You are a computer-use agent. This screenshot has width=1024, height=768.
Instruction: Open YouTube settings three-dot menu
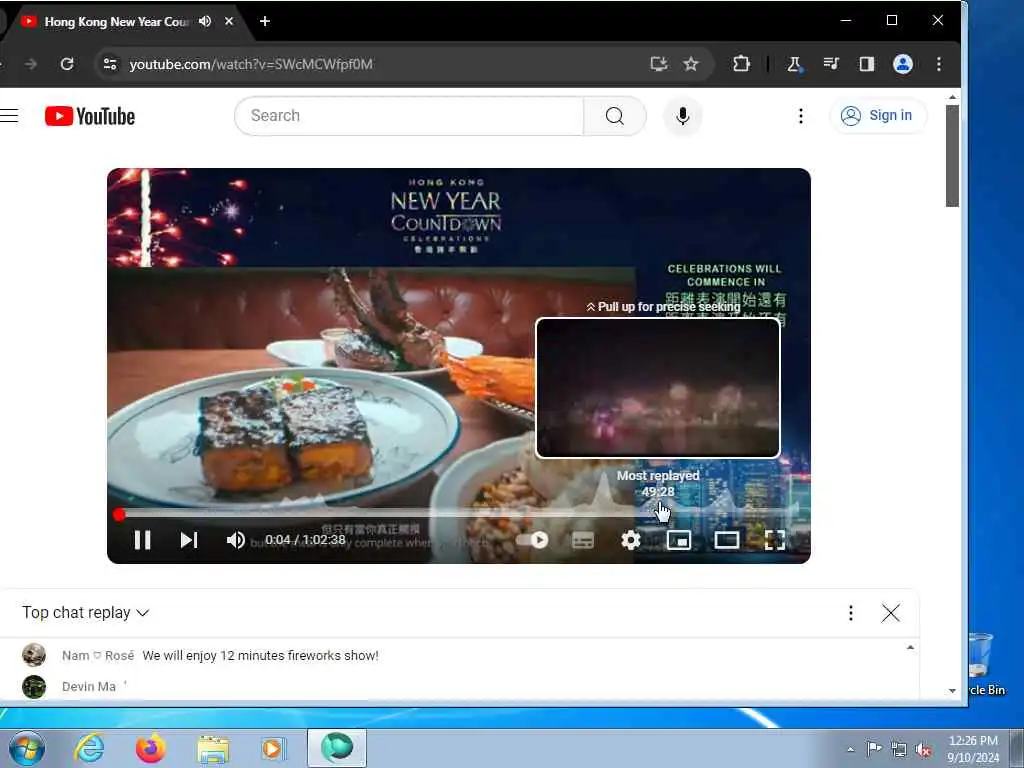(801, 116)
